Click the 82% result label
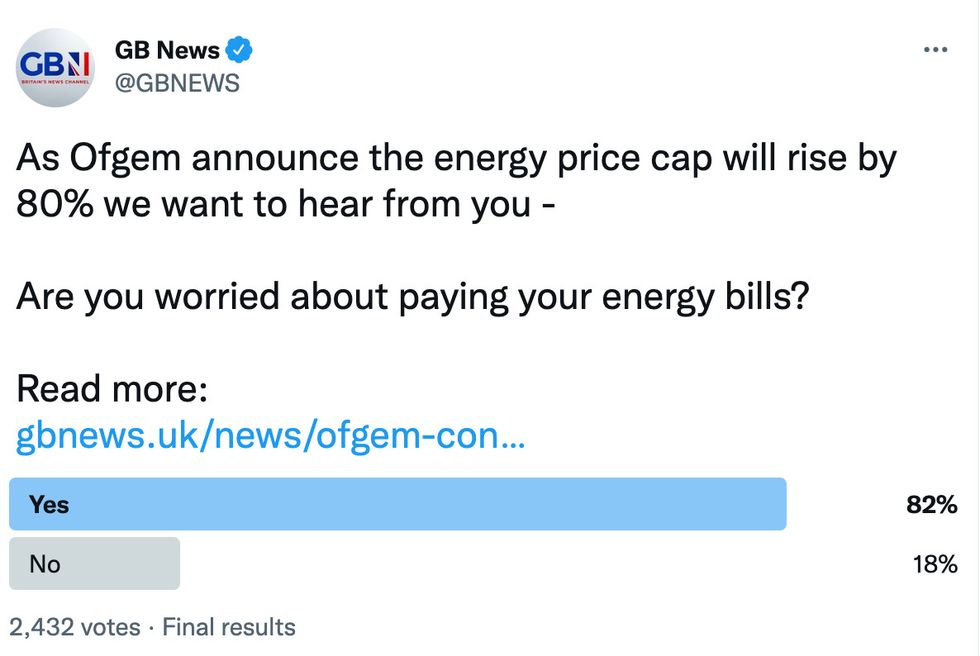 coord(934,505)
